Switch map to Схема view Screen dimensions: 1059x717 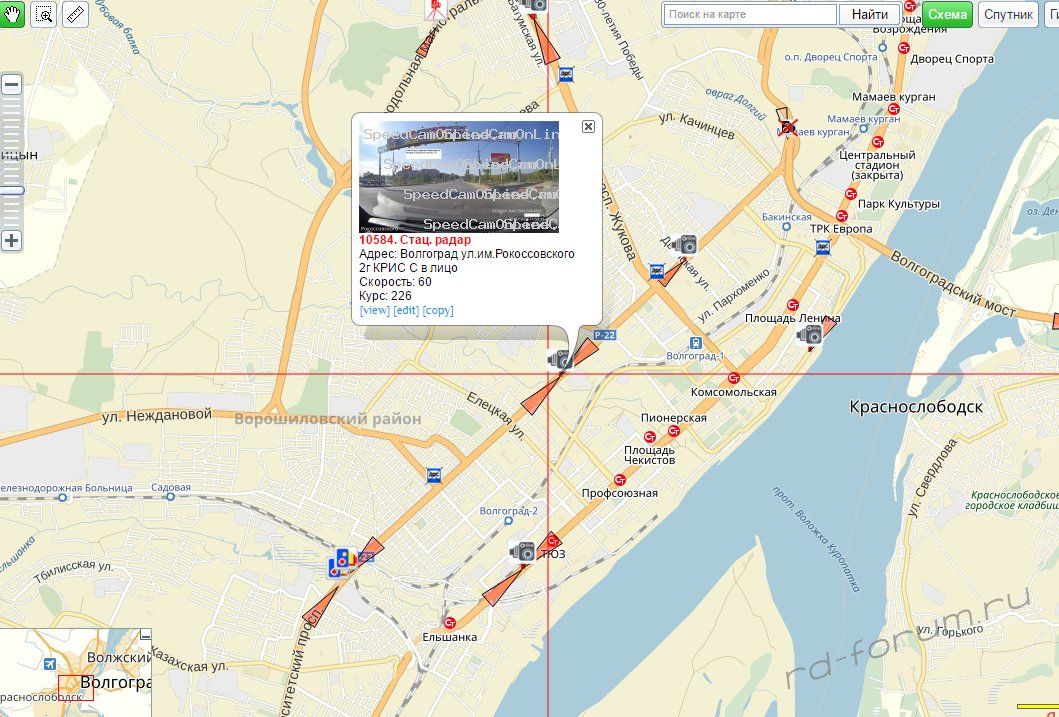coord(947,14)
